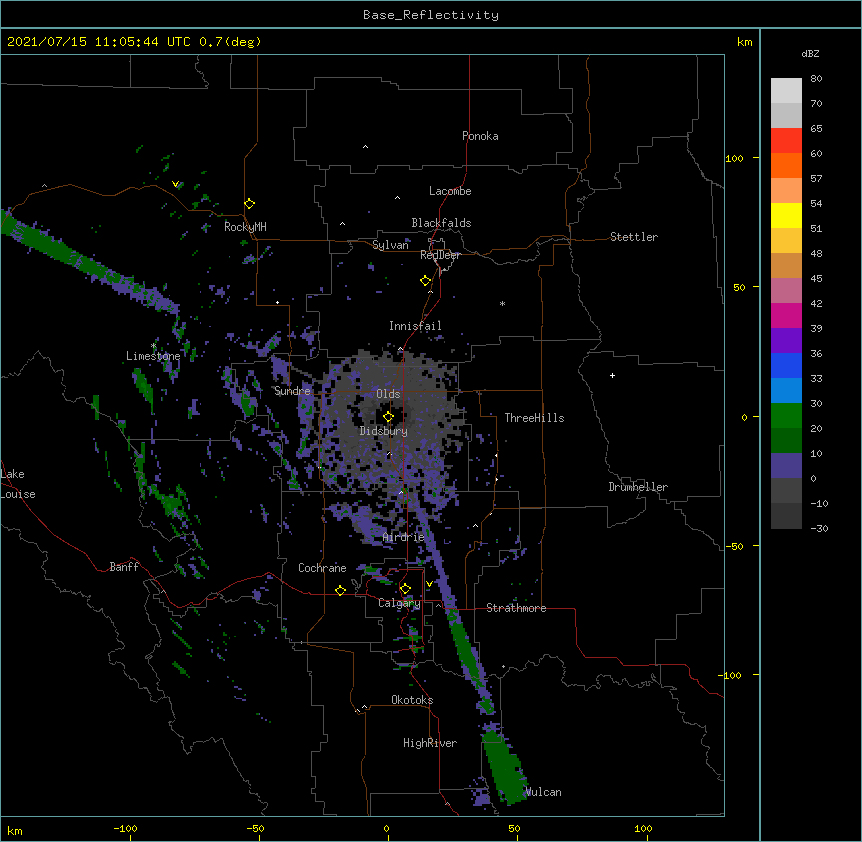Click the yellow diamond marker near RockyMH
The width and height of the screenshot is (862, 842).
pos(249,204)
